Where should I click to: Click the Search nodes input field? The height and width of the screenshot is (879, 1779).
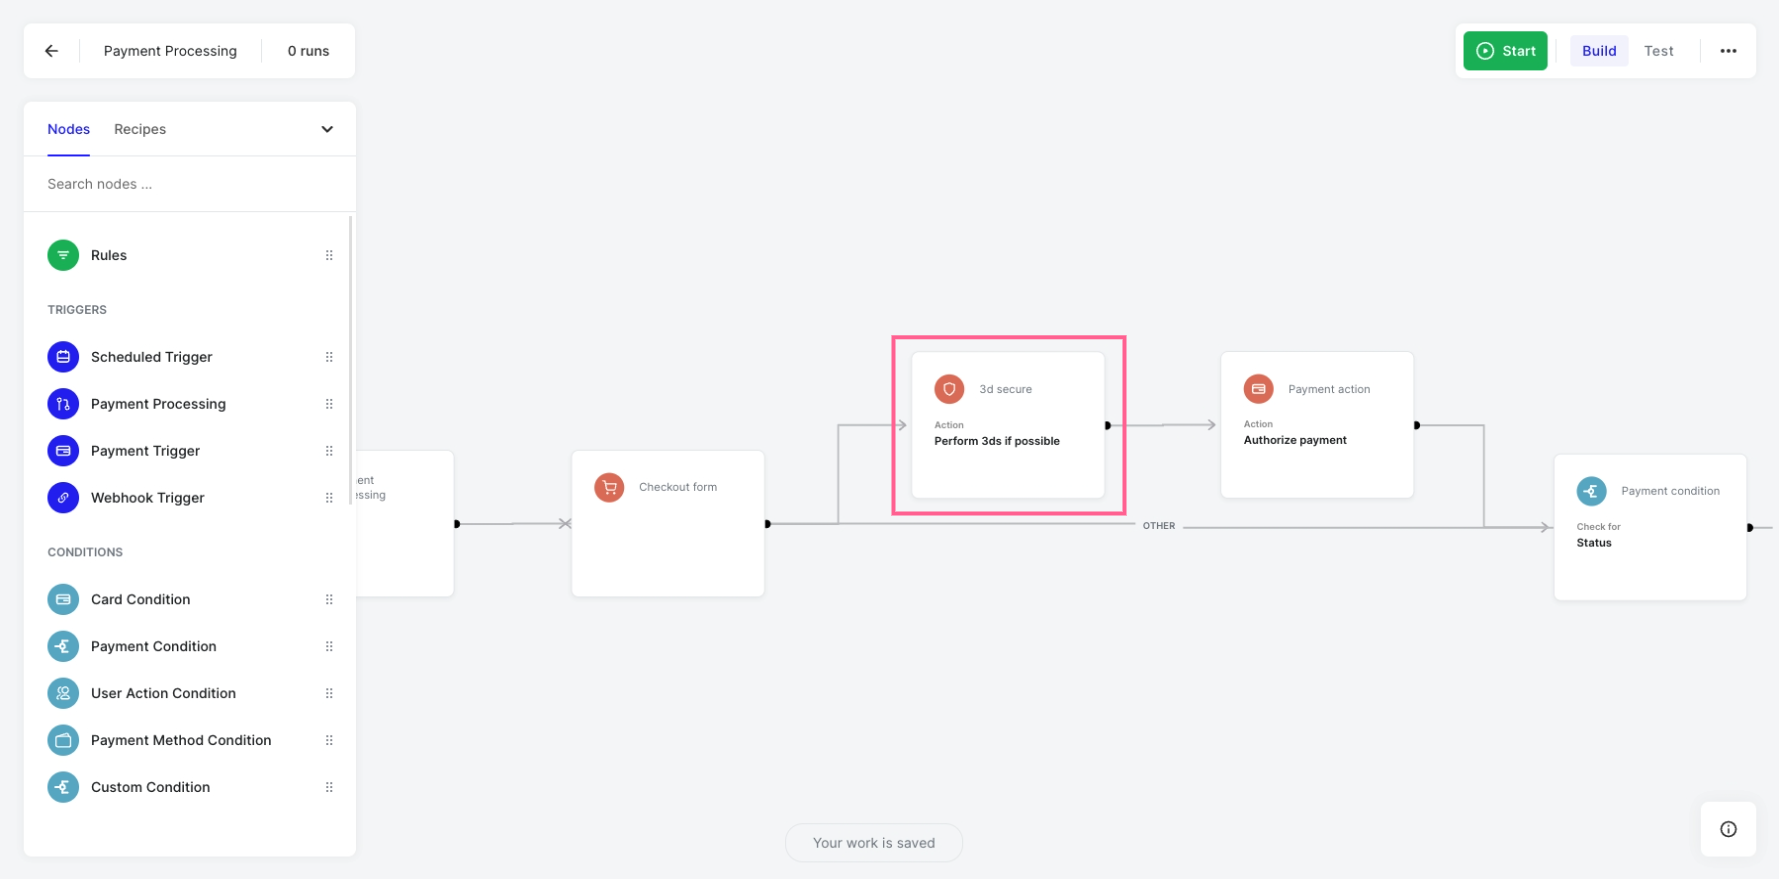tap(190, 184)
